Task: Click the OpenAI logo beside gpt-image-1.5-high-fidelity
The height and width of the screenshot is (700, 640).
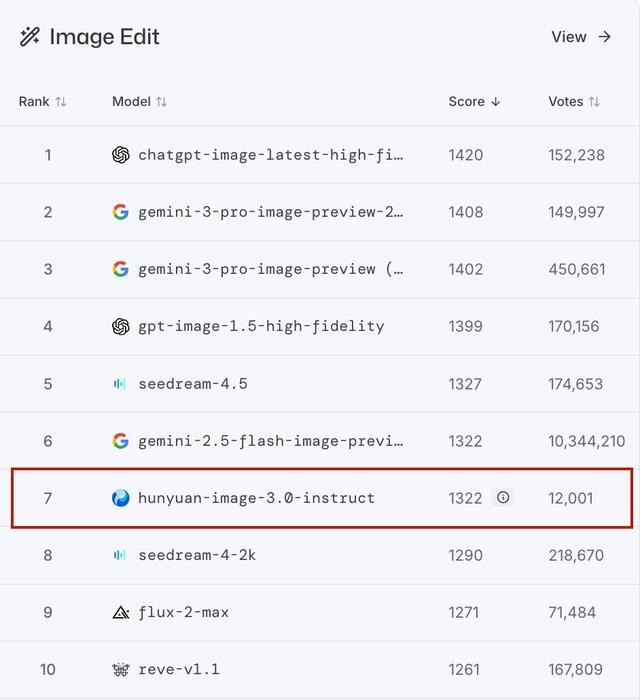Action: coord(121,326)
